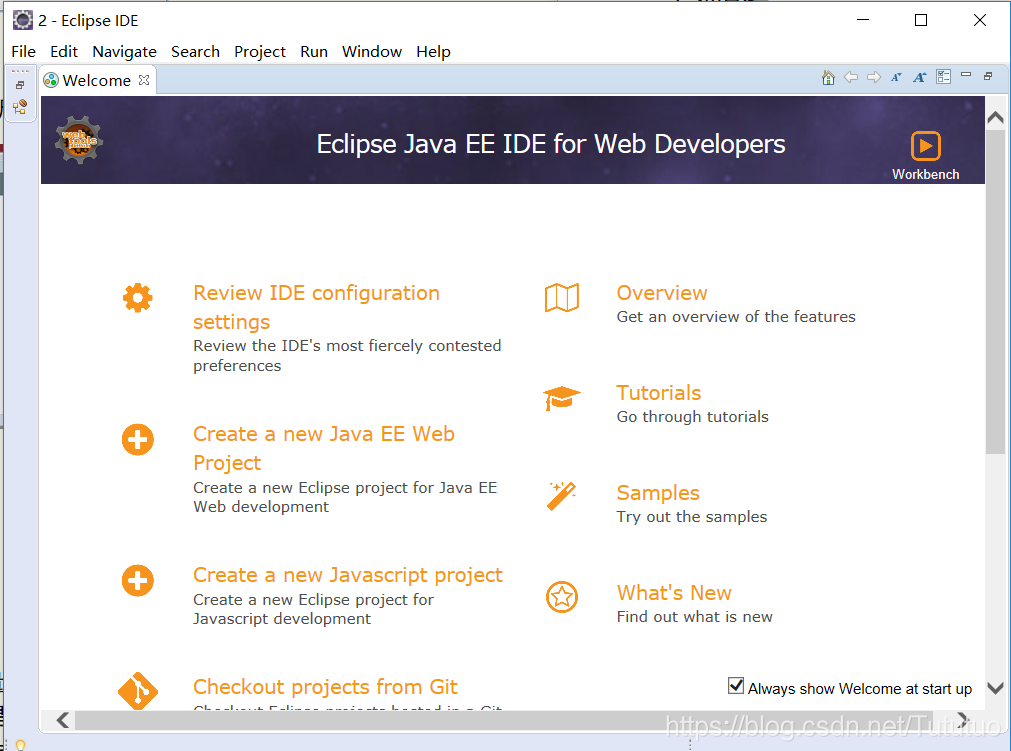This screenshot has height=751, width=1011.
Task: Open the Samples link
Action: tap(658, 493)
